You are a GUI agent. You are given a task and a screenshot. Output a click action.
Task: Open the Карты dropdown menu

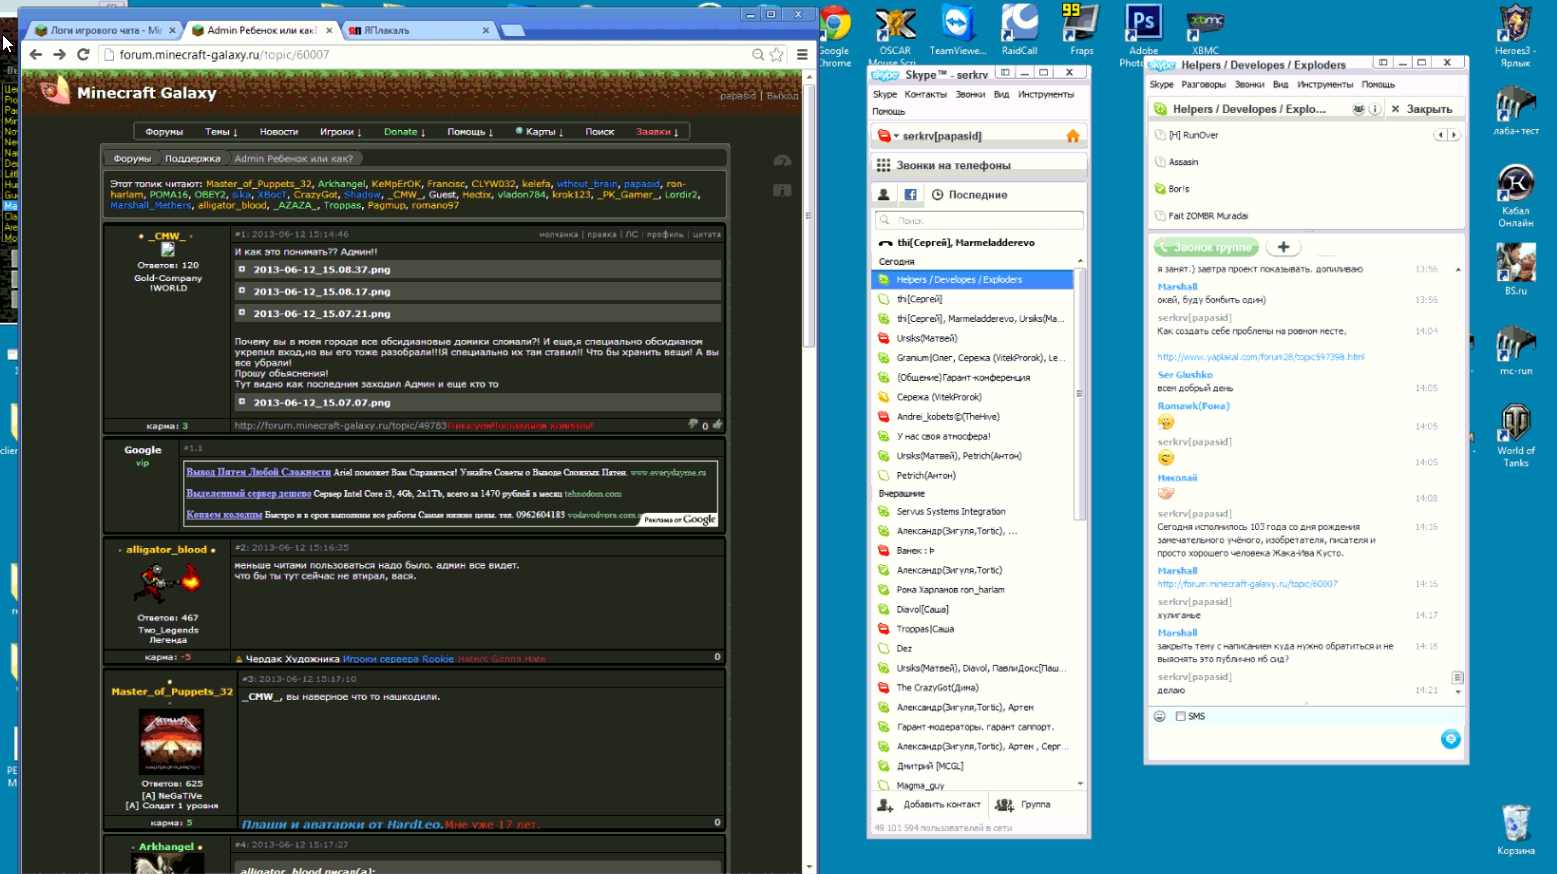click(540, 132)
